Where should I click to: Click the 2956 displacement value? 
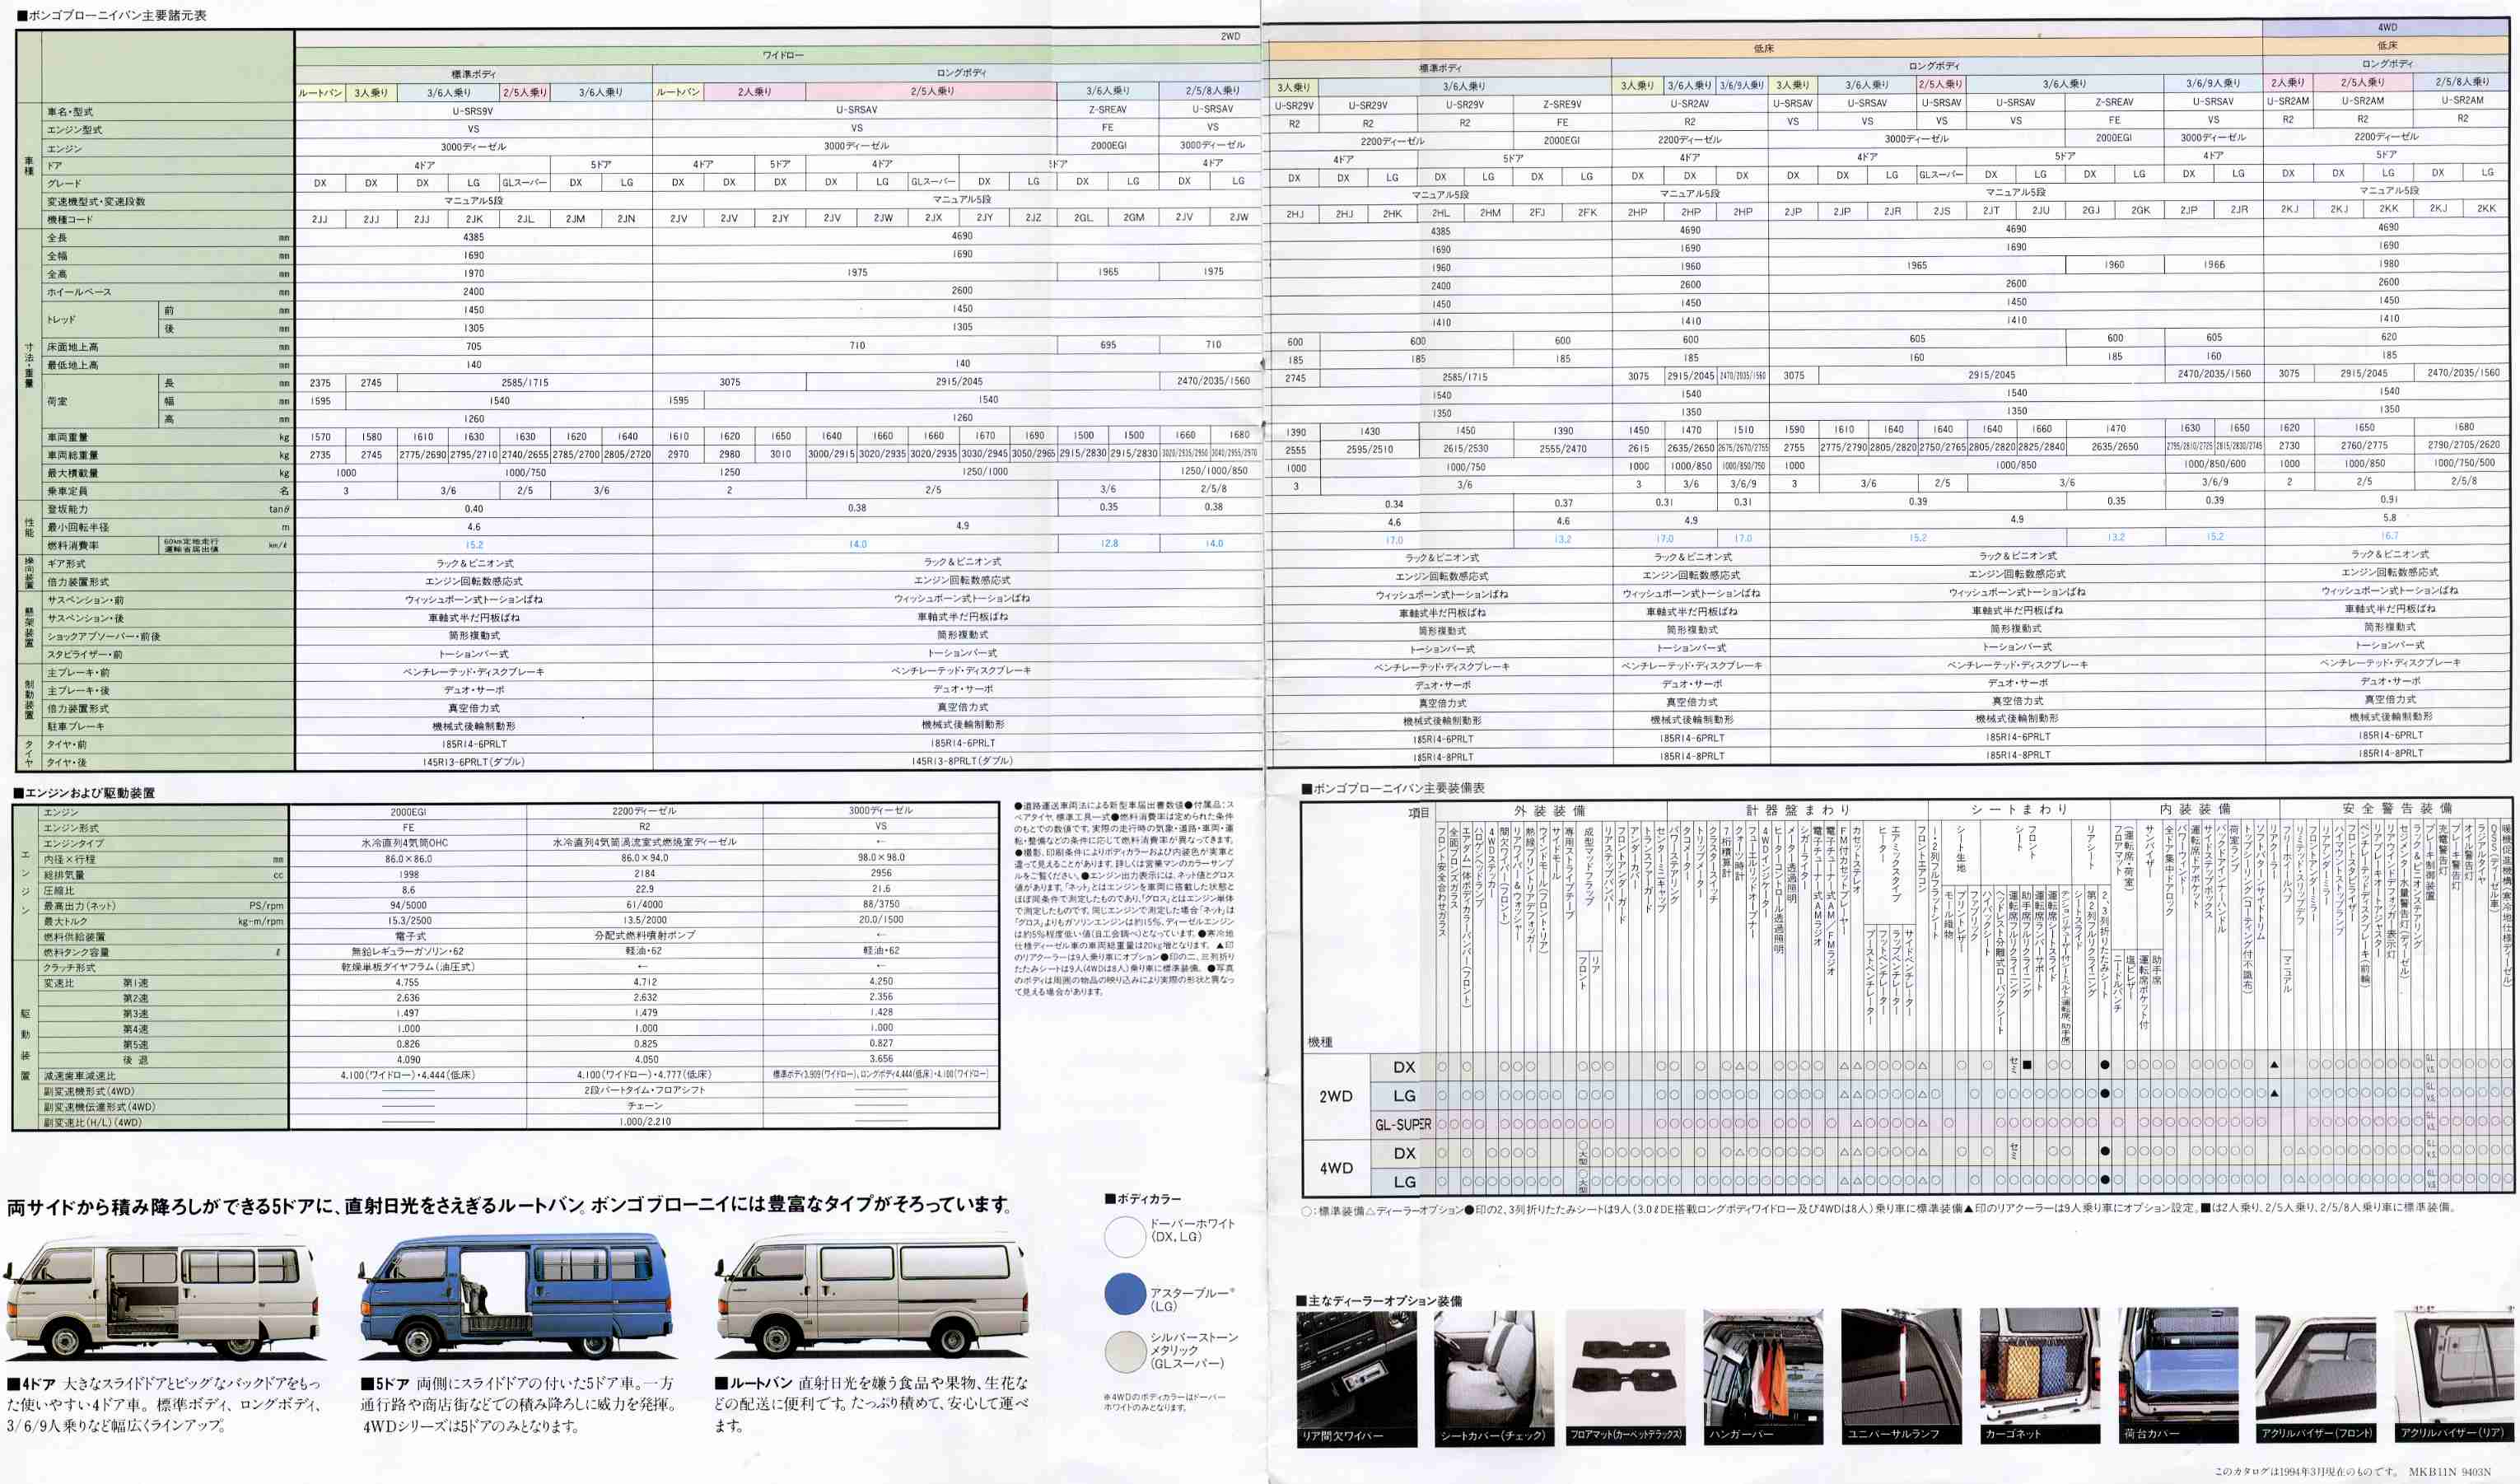pos(881,873)
